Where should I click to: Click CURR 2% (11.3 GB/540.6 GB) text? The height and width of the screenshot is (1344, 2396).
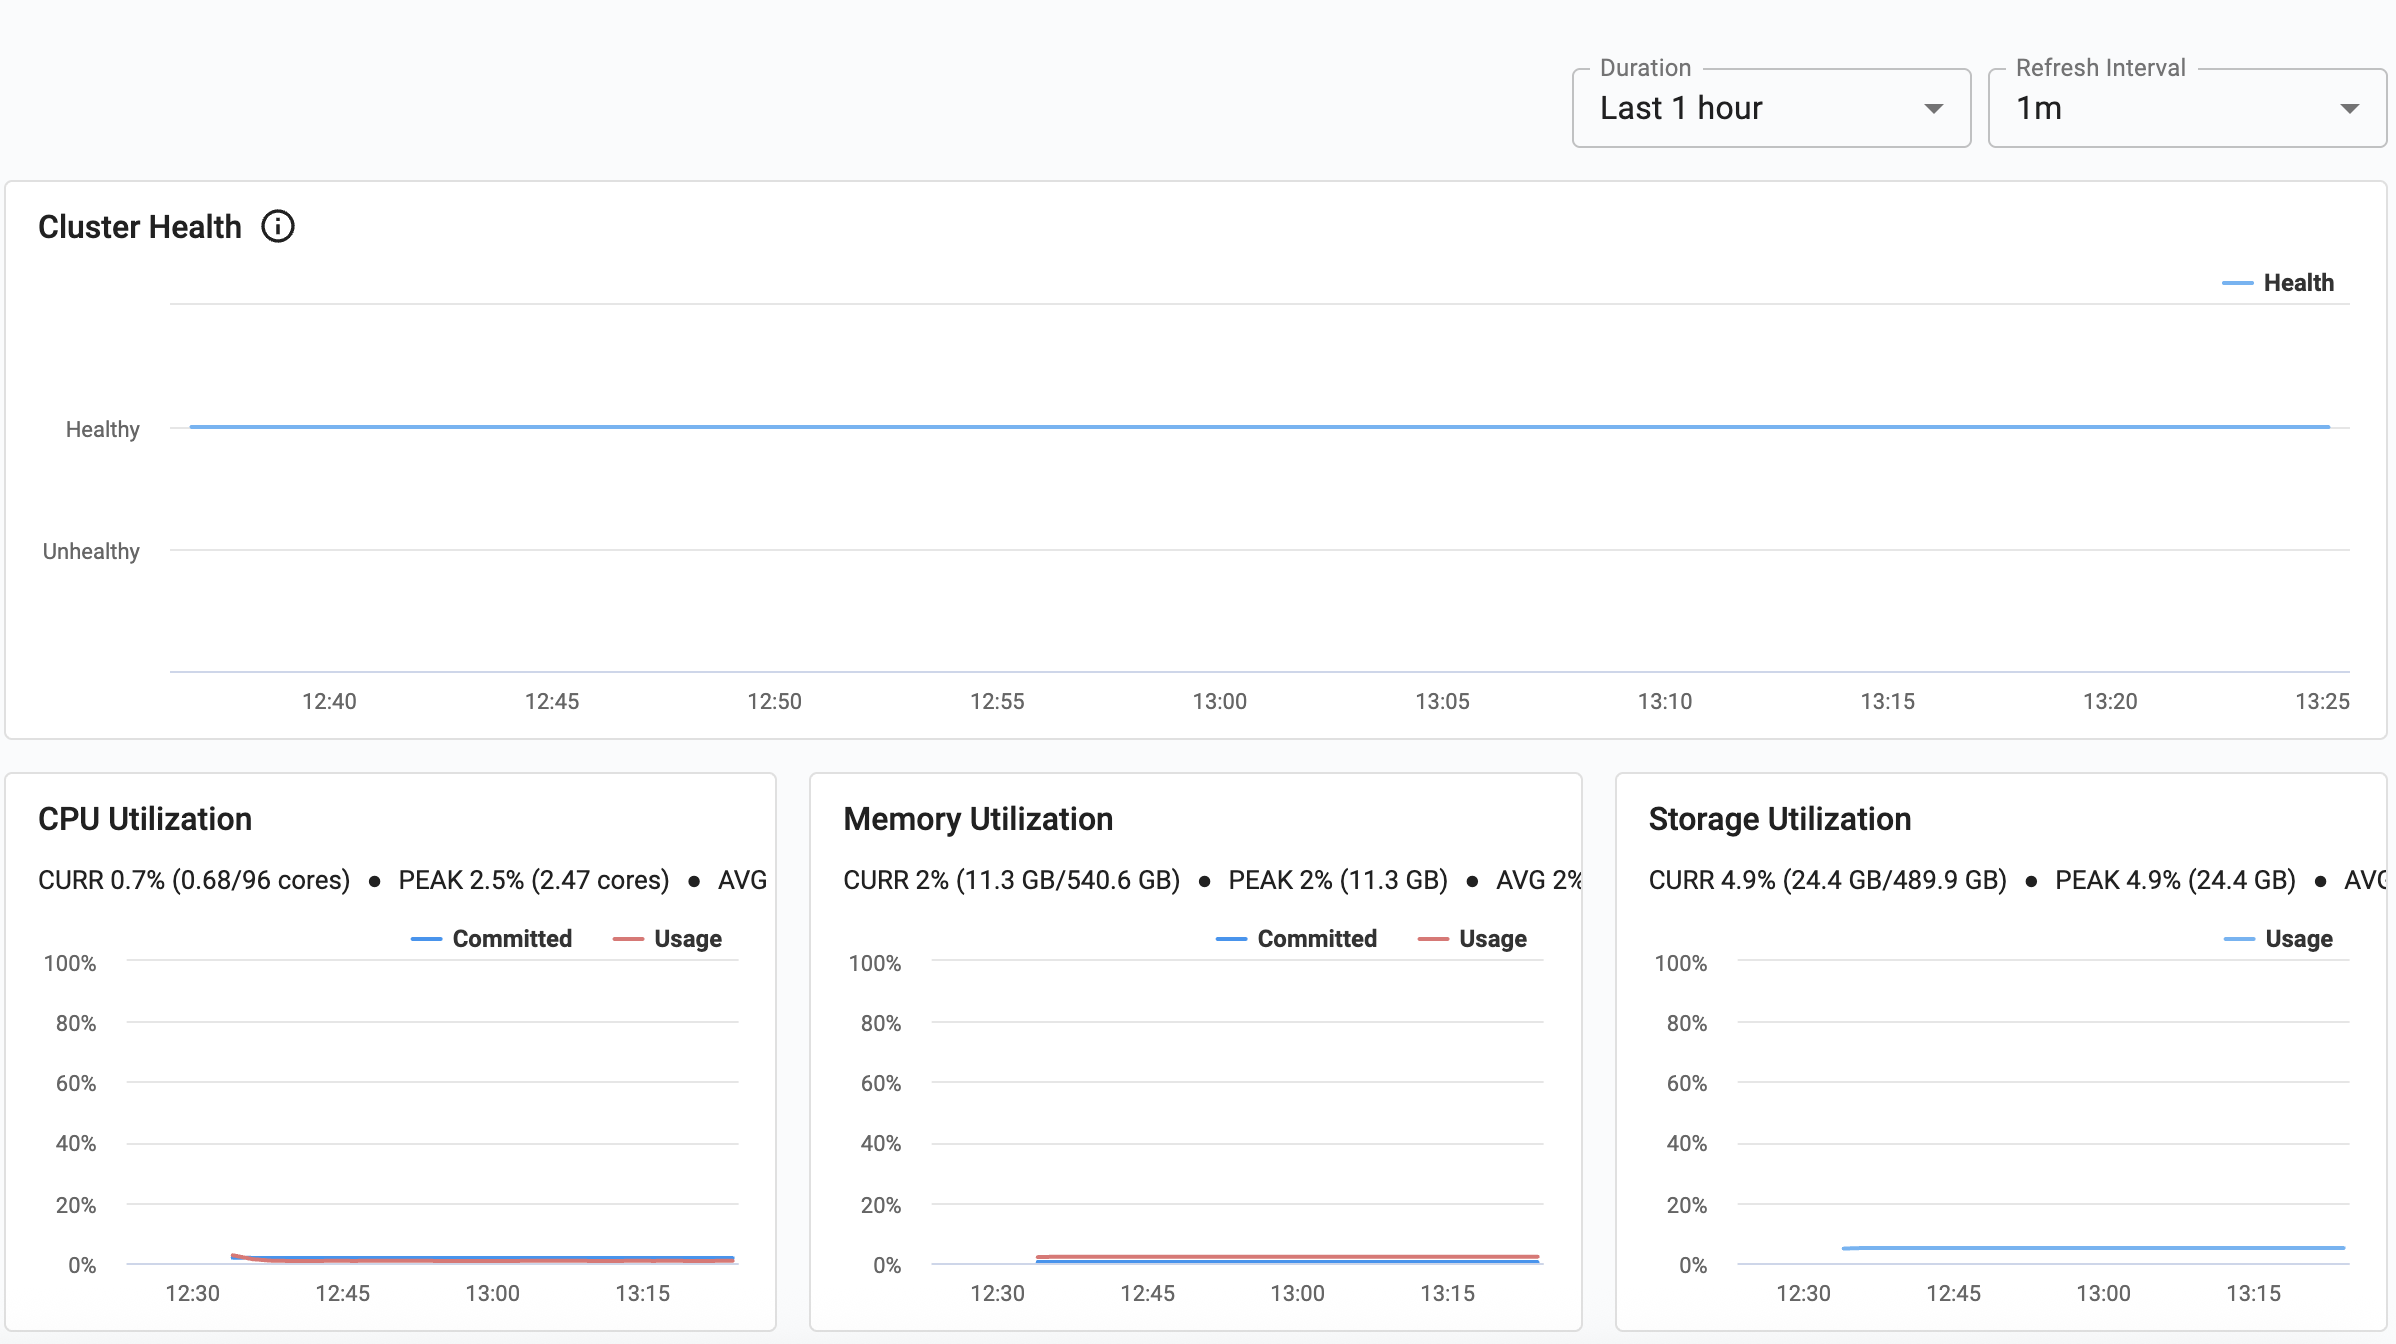coord(1012,880)
